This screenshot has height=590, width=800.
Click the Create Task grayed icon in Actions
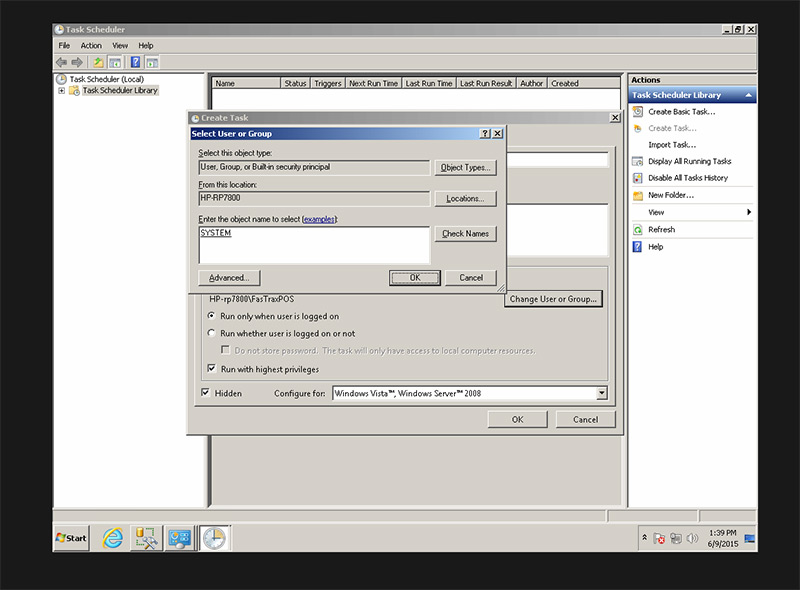coord(638,128)
